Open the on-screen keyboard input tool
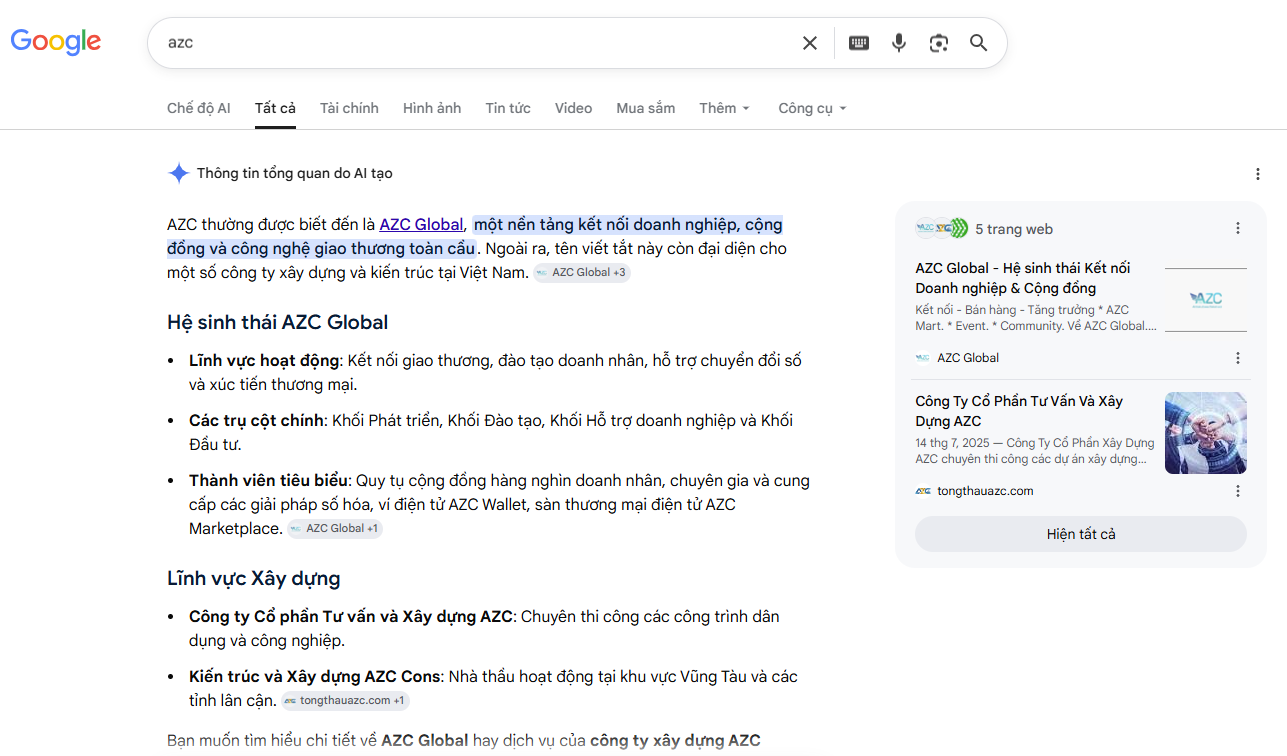The width and height of the screenshot is (1287, 756). point(859,43)
